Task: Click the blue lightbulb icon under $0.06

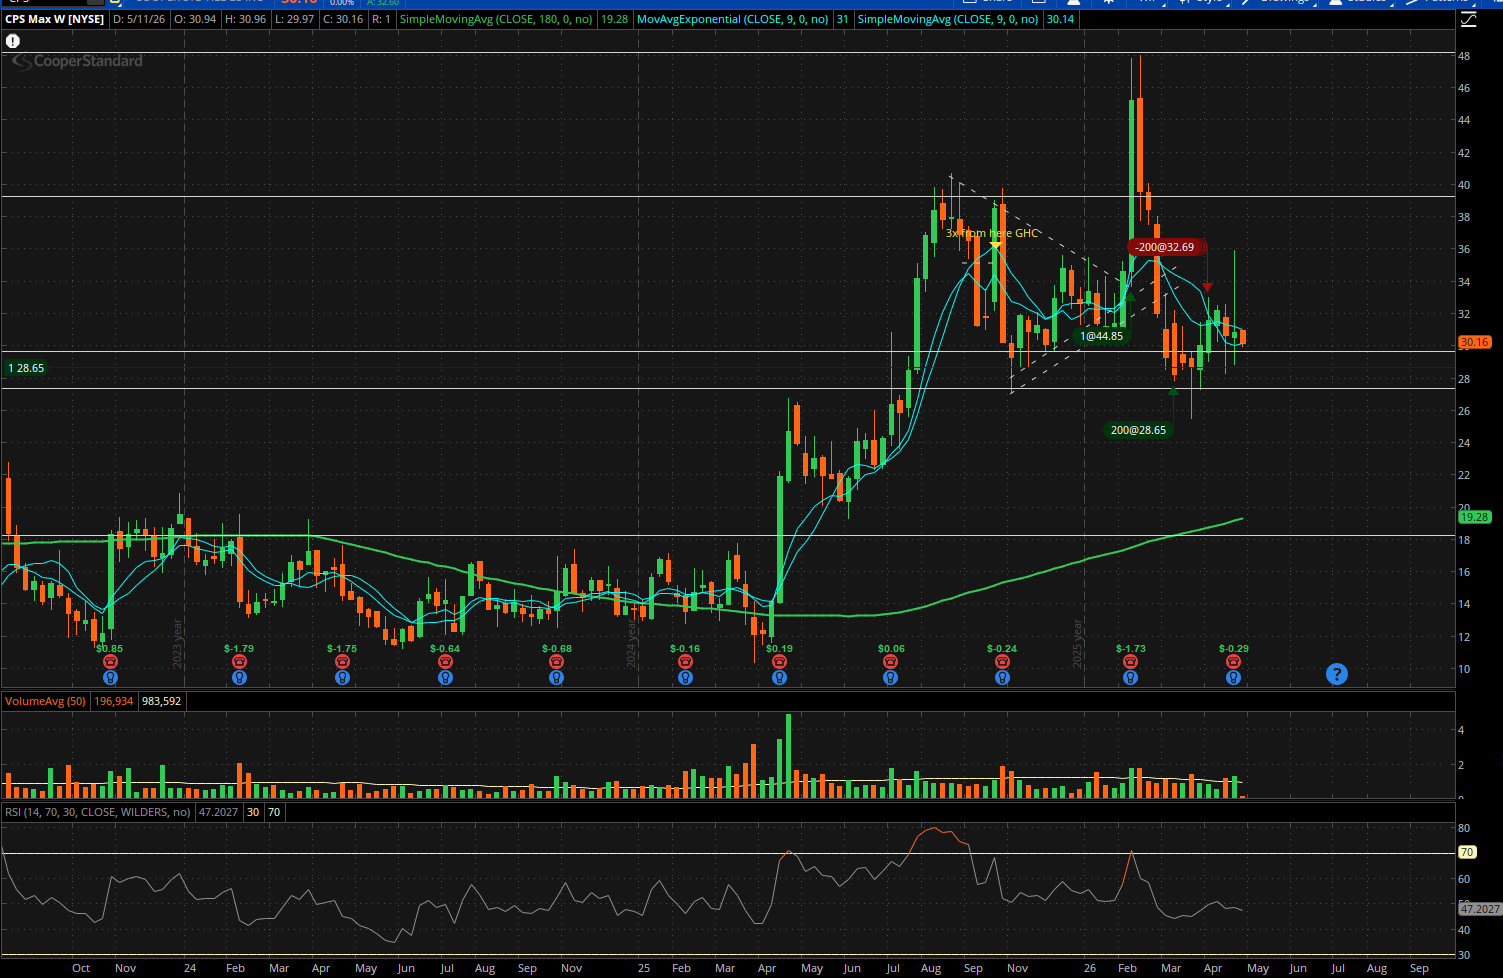Action: (x=891, y=678)
